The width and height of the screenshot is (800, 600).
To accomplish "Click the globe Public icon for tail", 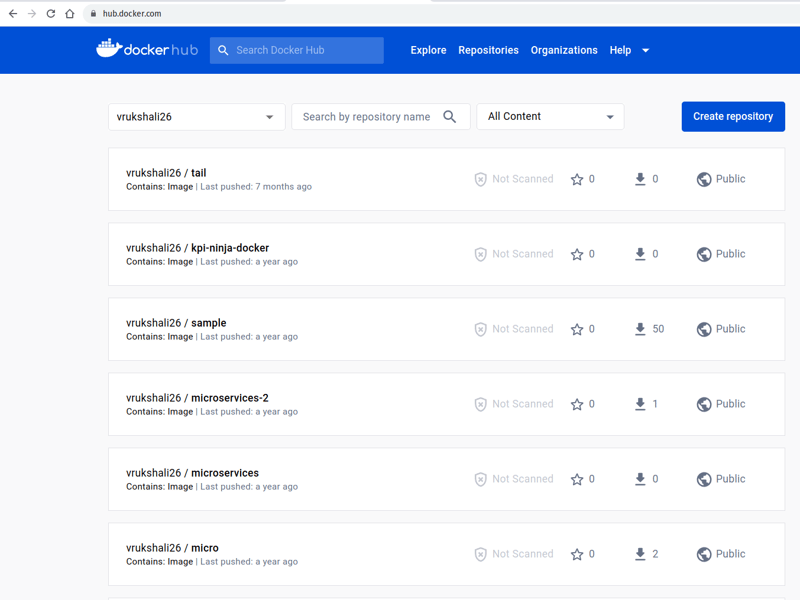I will [704, 179].
